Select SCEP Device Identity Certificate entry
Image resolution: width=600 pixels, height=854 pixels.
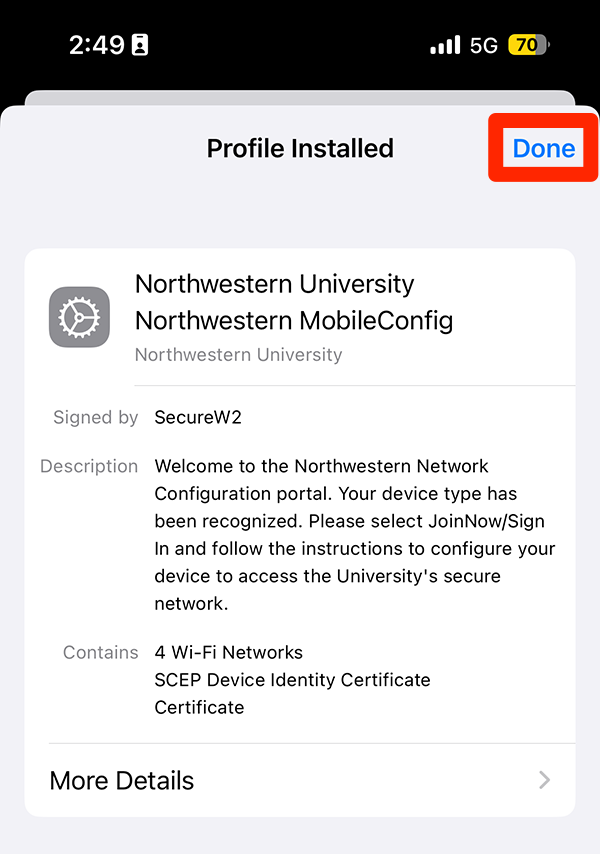[292, 680]
